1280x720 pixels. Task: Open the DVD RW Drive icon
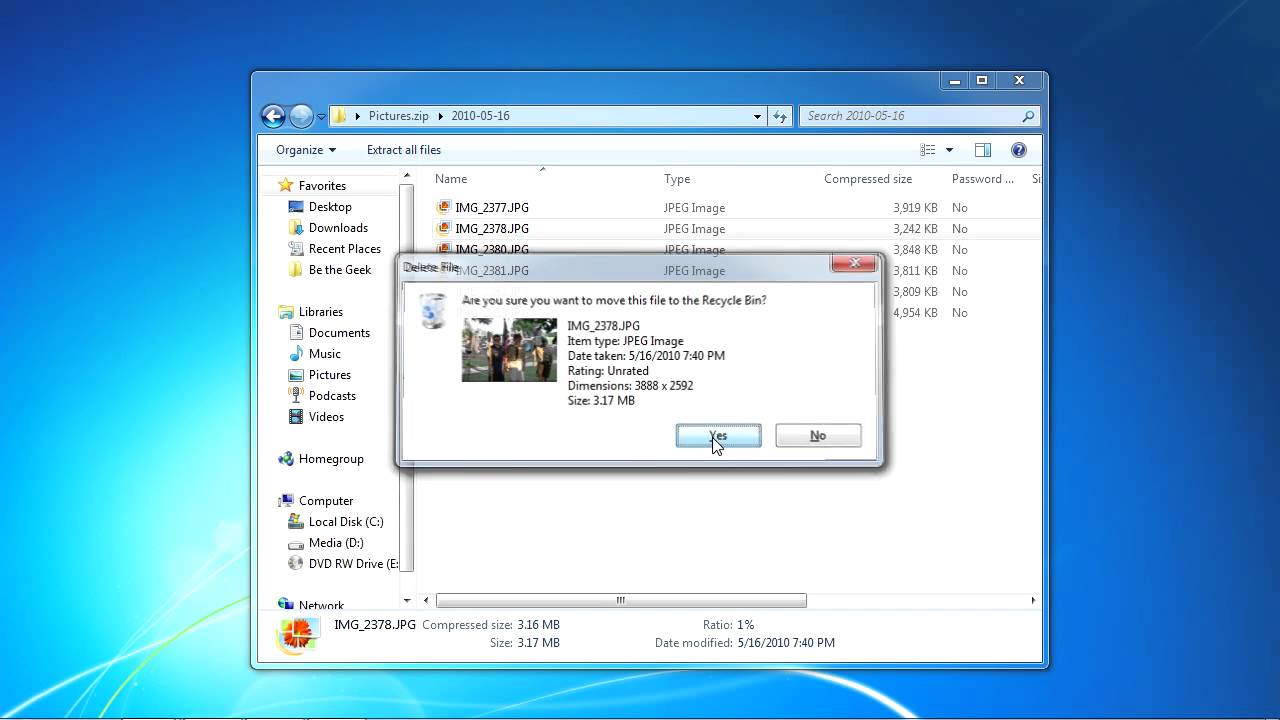[296, 564]
